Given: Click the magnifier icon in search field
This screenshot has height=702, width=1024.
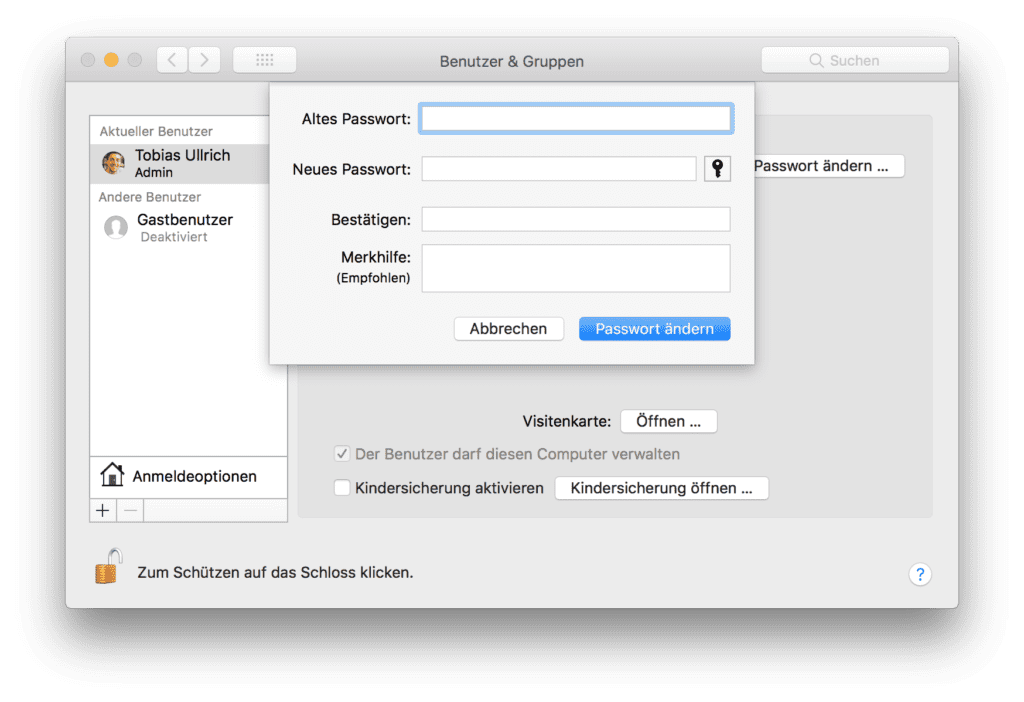Looking at the screenshot, I should click(816, 60).
